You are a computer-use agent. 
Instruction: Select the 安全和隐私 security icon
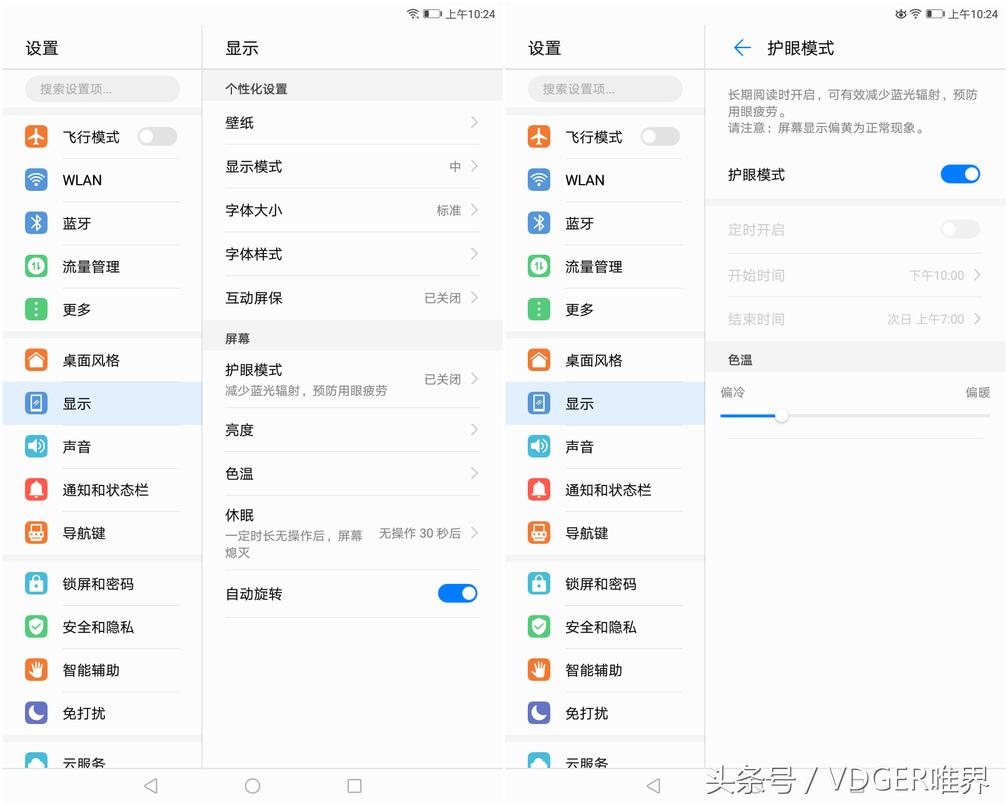37,627
